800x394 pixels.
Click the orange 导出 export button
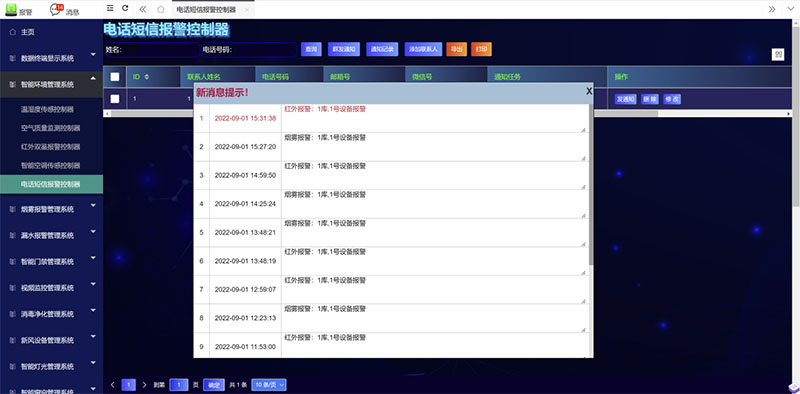pos(456,49)
